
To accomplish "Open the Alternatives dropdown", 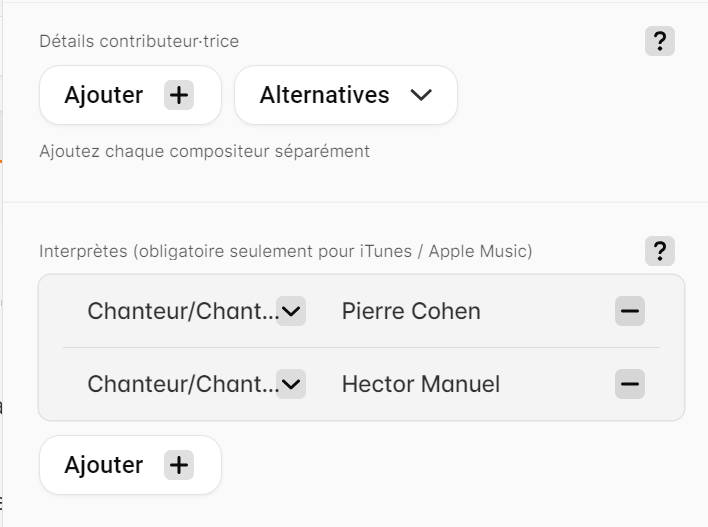I will 346,95.
